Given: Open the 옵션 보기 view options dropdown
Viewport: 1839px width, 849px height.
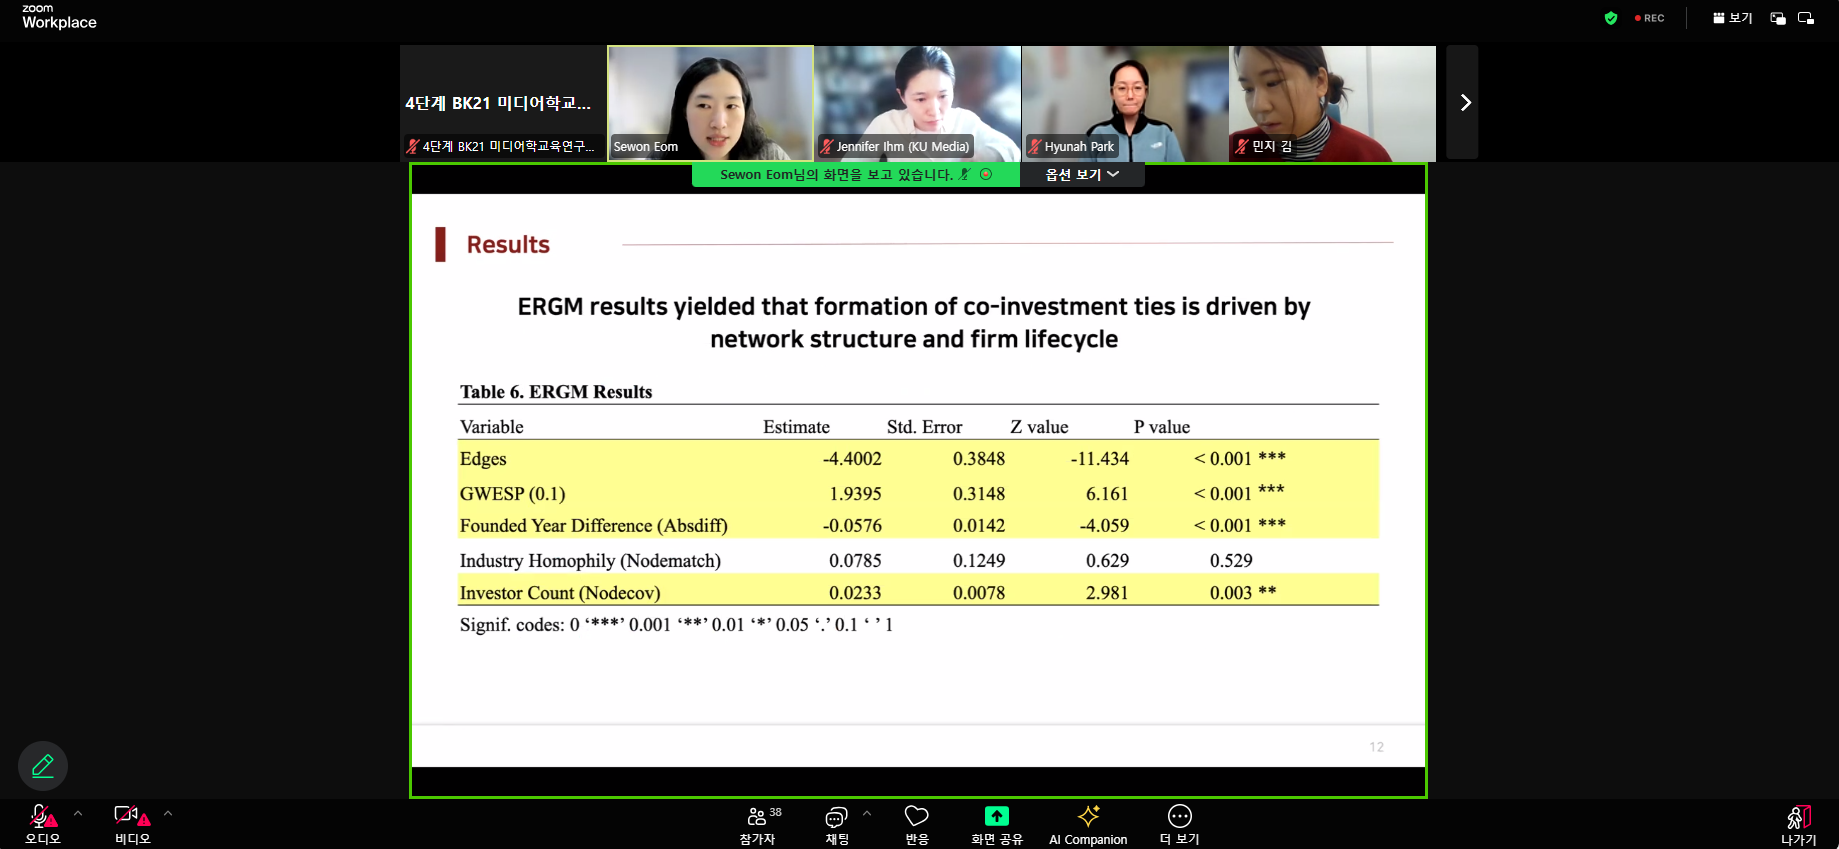Looking at the screenshot, I should tap(1082, 175).
